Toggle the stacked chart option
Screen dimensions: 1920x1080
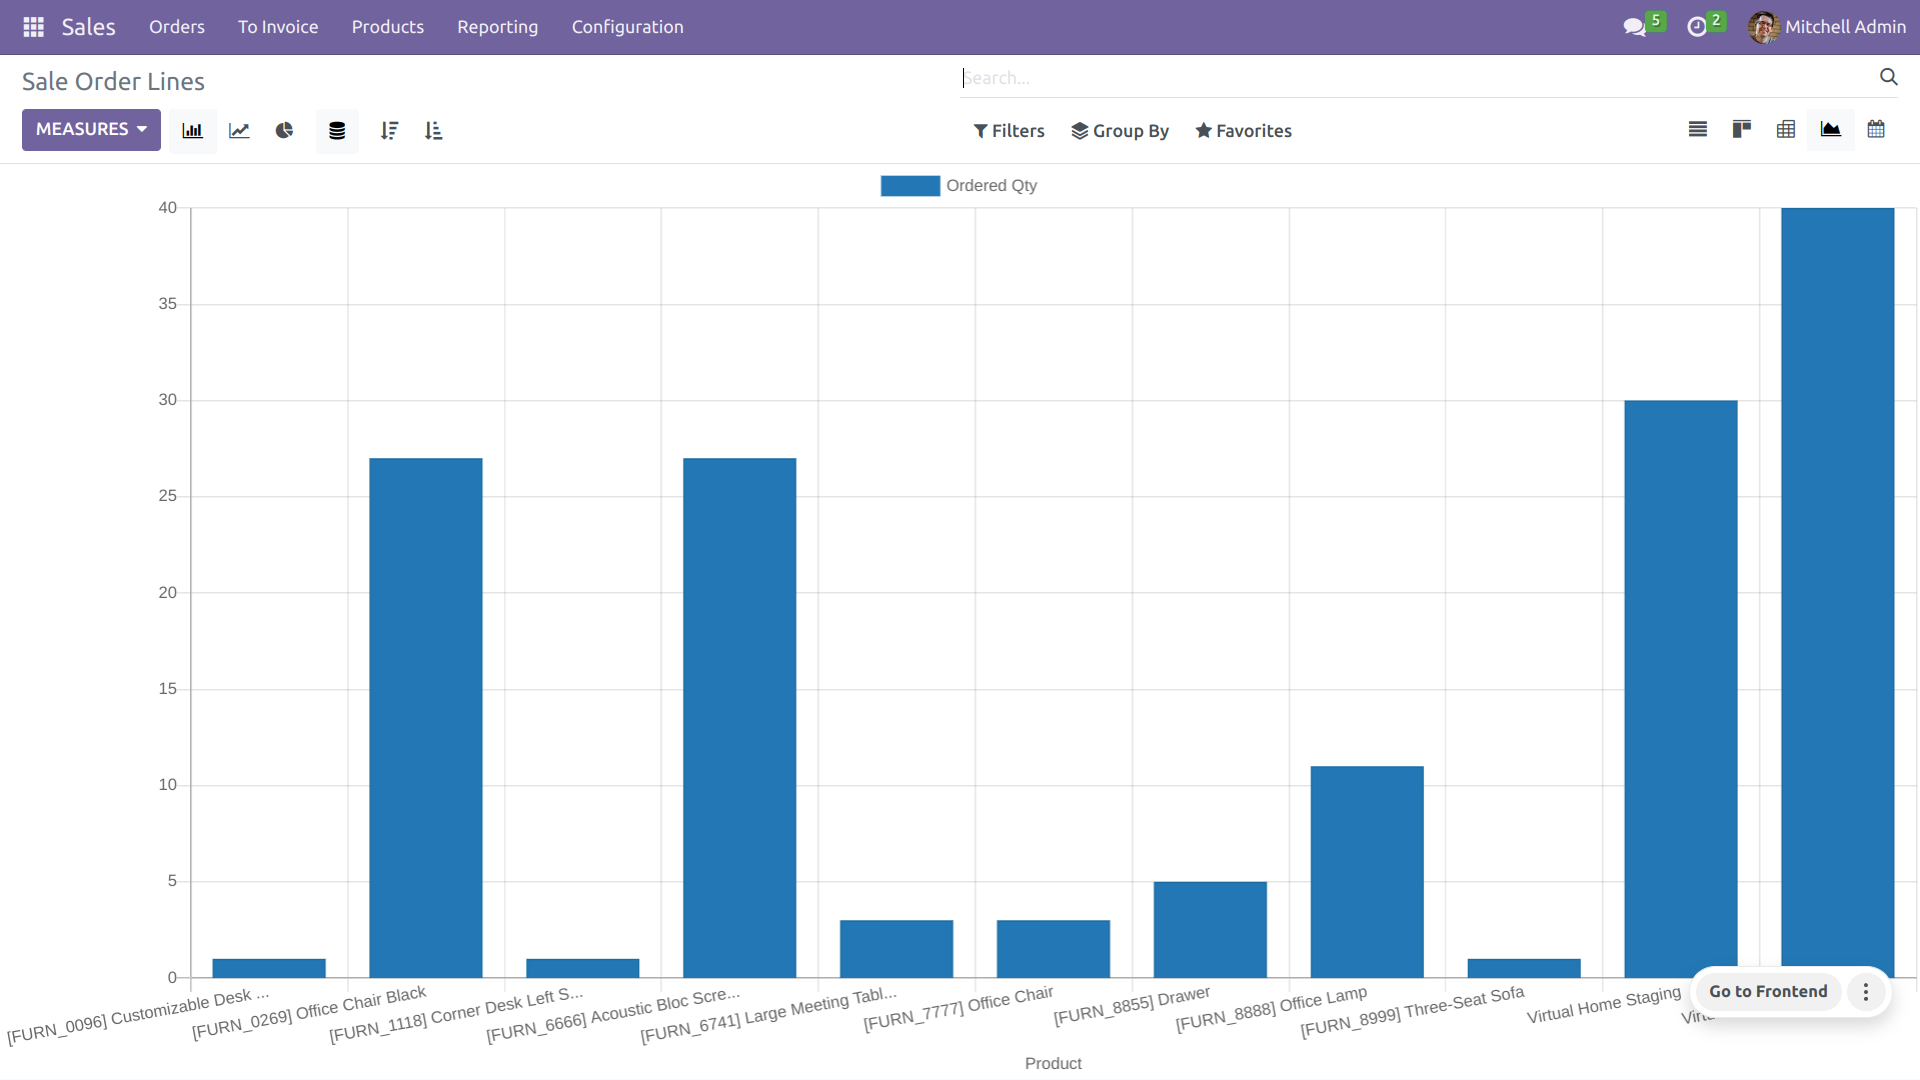point(337,131)
